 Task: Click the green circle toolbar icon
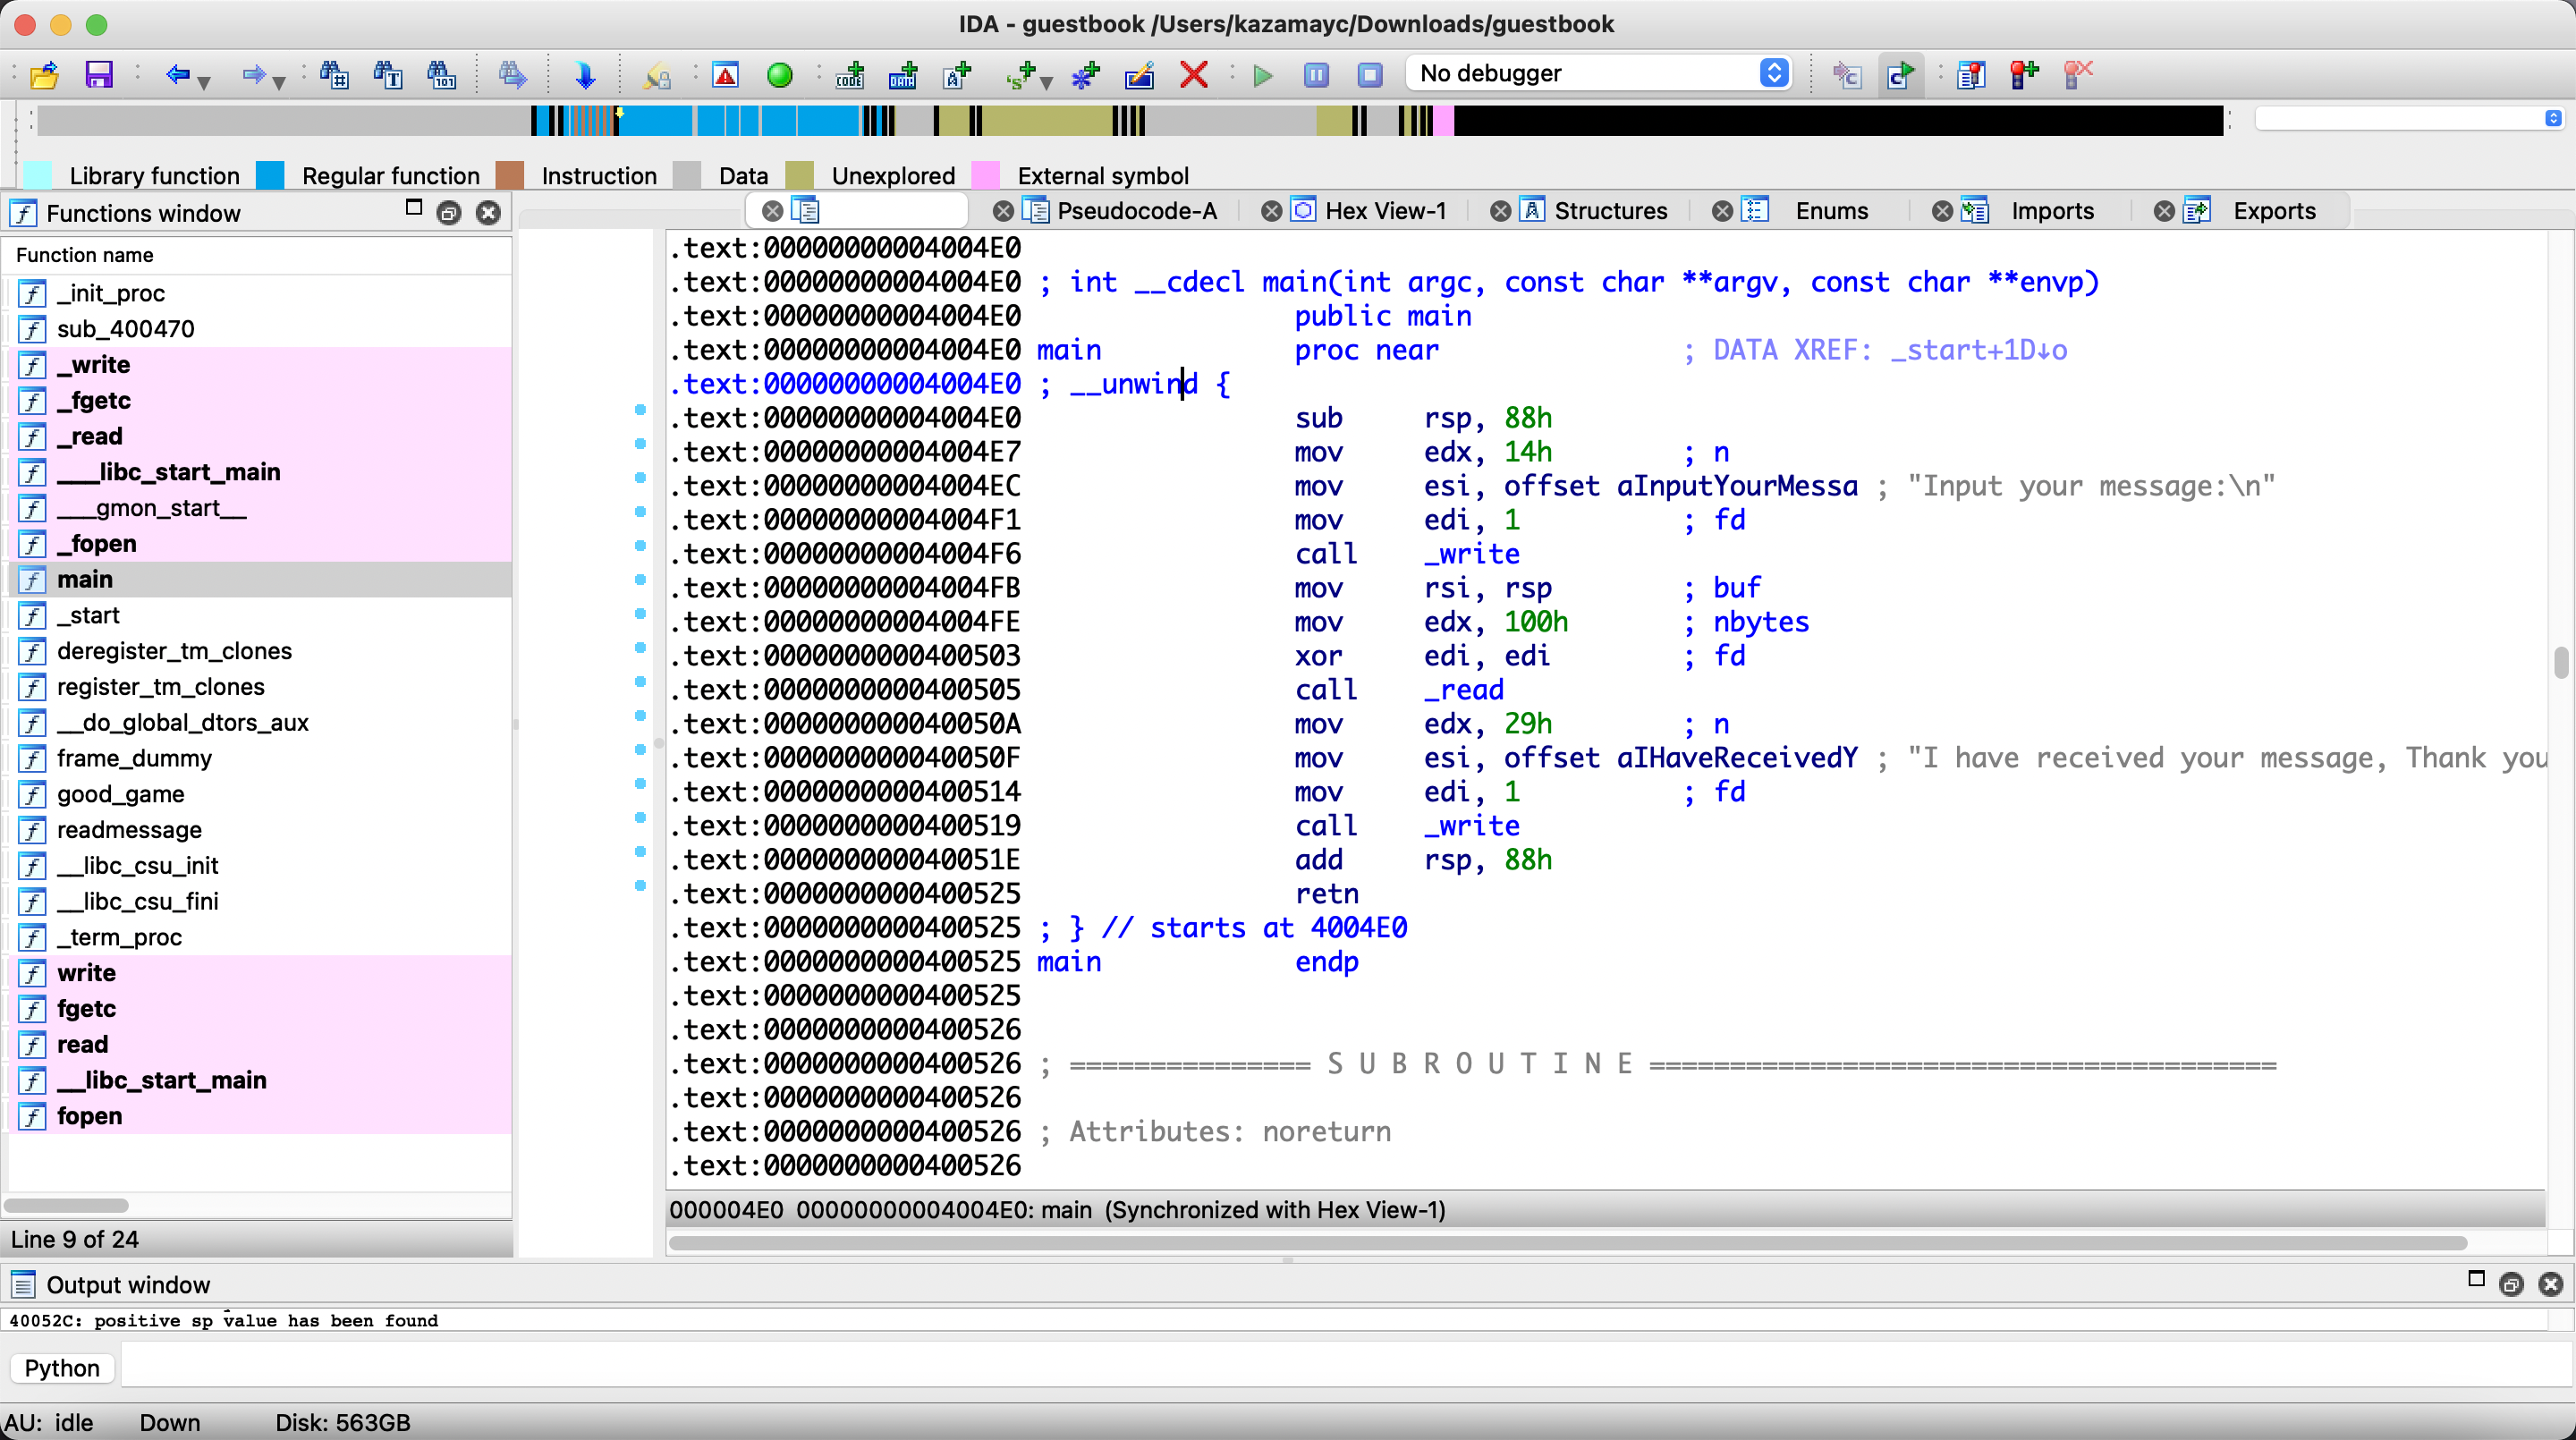pos(780,74)
